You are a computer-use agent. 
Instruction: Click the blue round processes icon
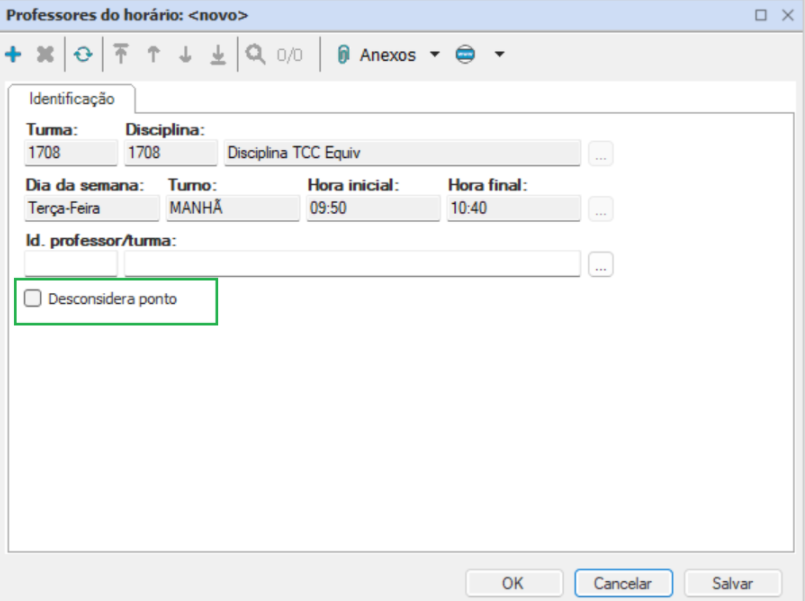point(465,54)
